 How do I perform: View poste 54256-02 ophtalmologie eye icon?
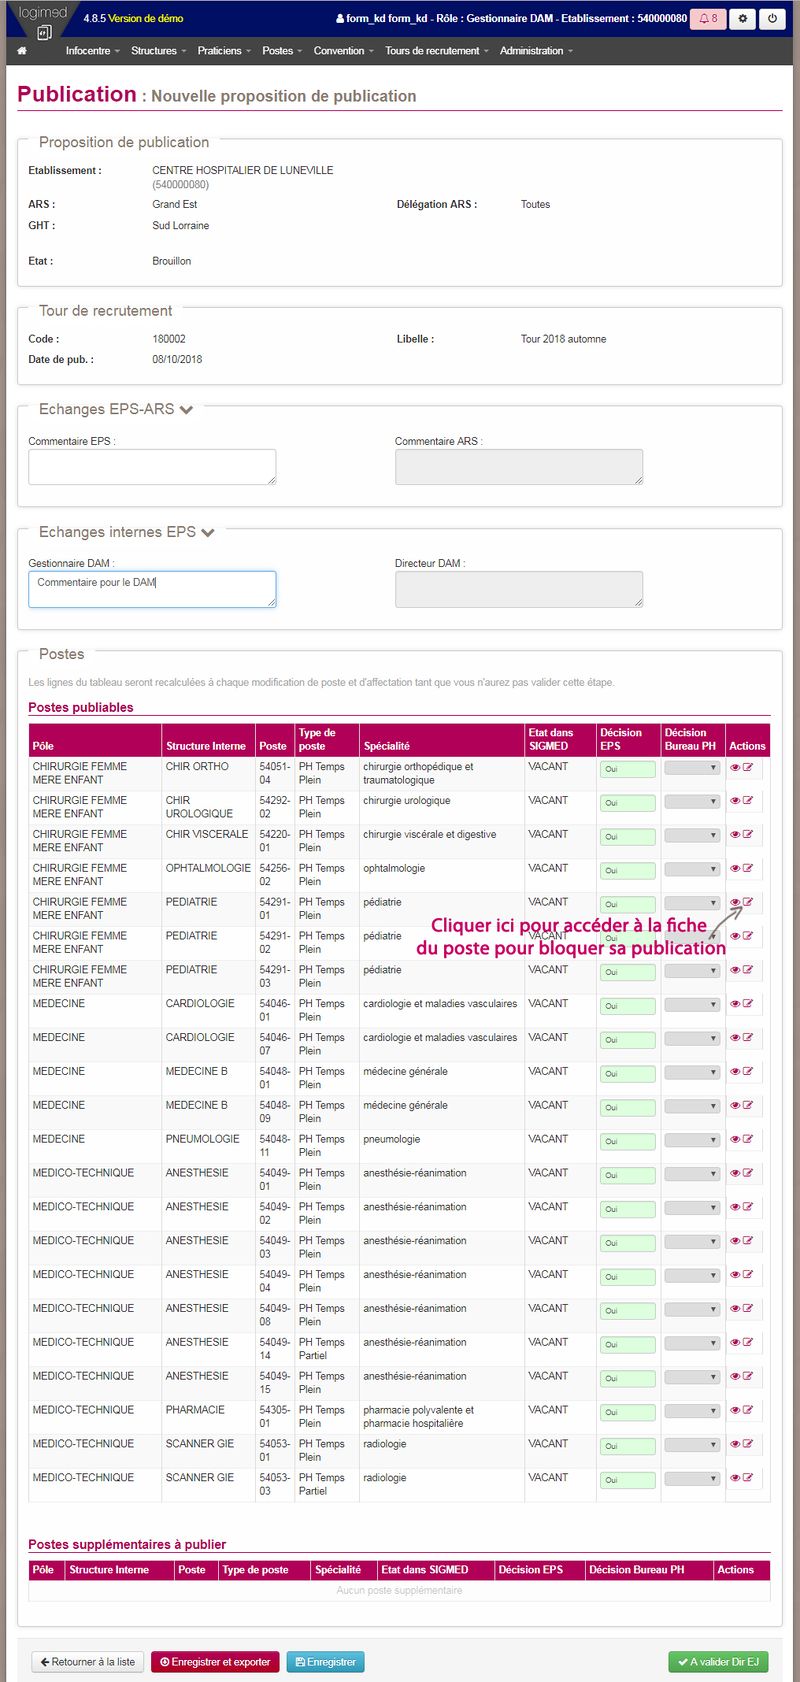(735, 869)
